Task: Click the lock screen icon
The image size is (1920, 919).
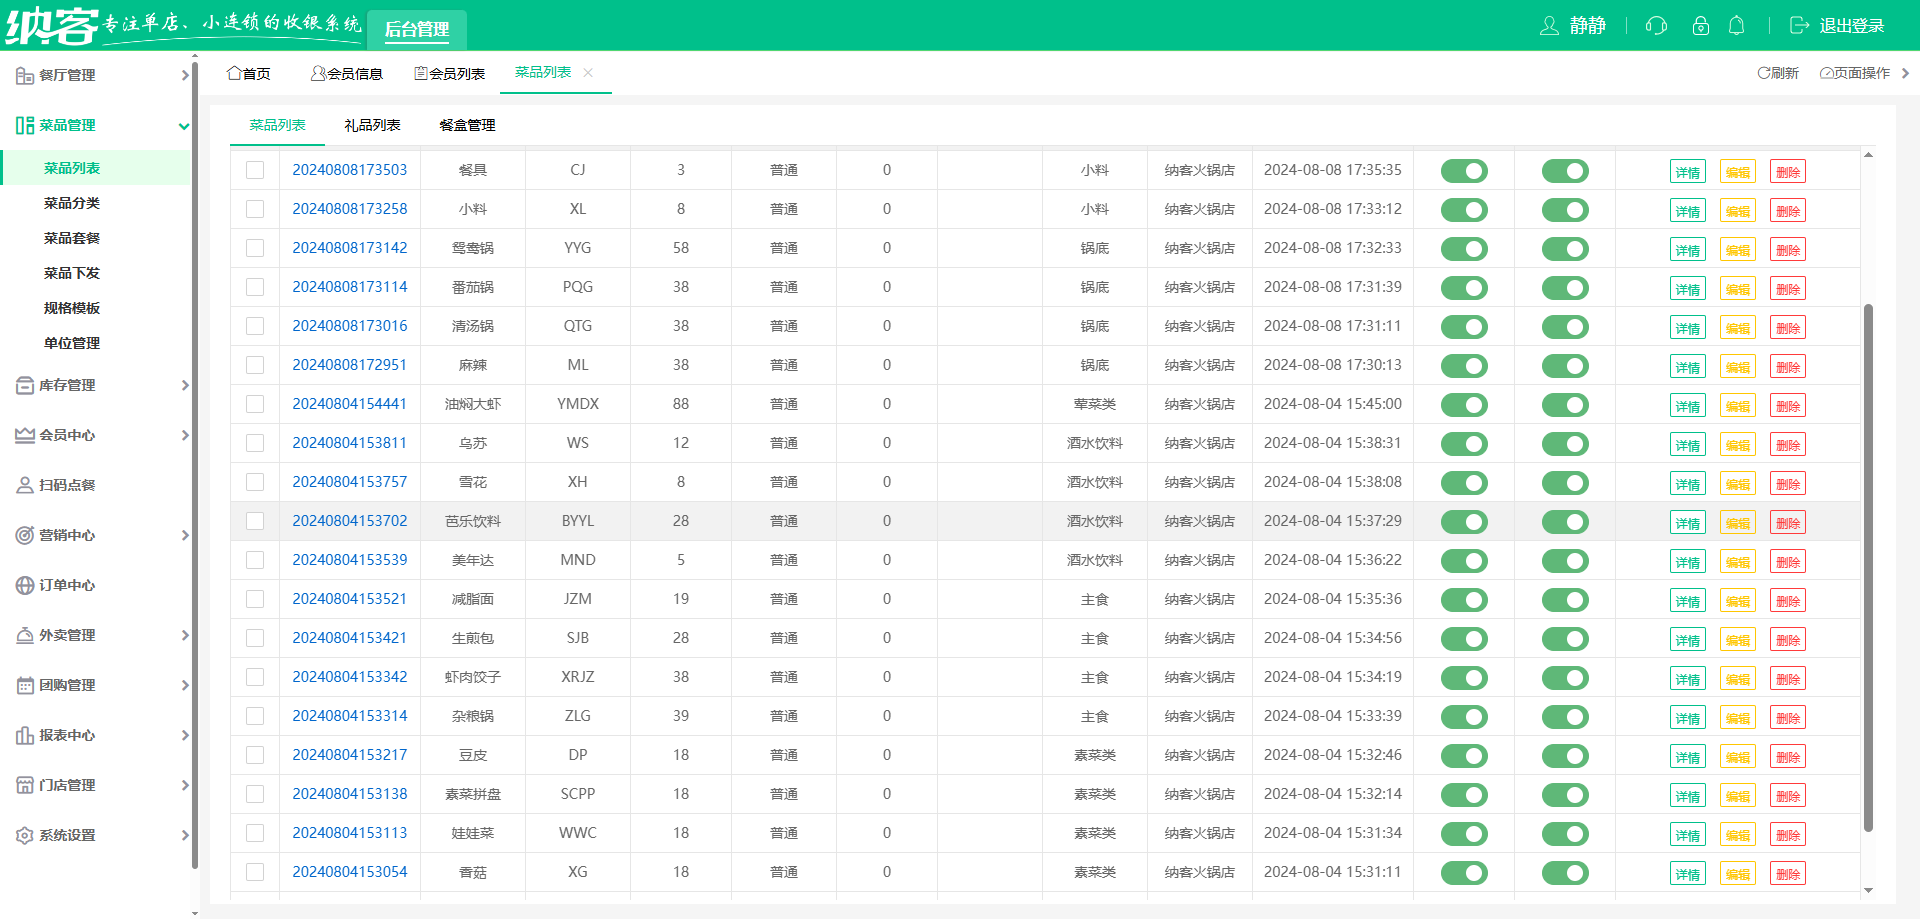Action: pyautogui.click(x=1700, y=26)
